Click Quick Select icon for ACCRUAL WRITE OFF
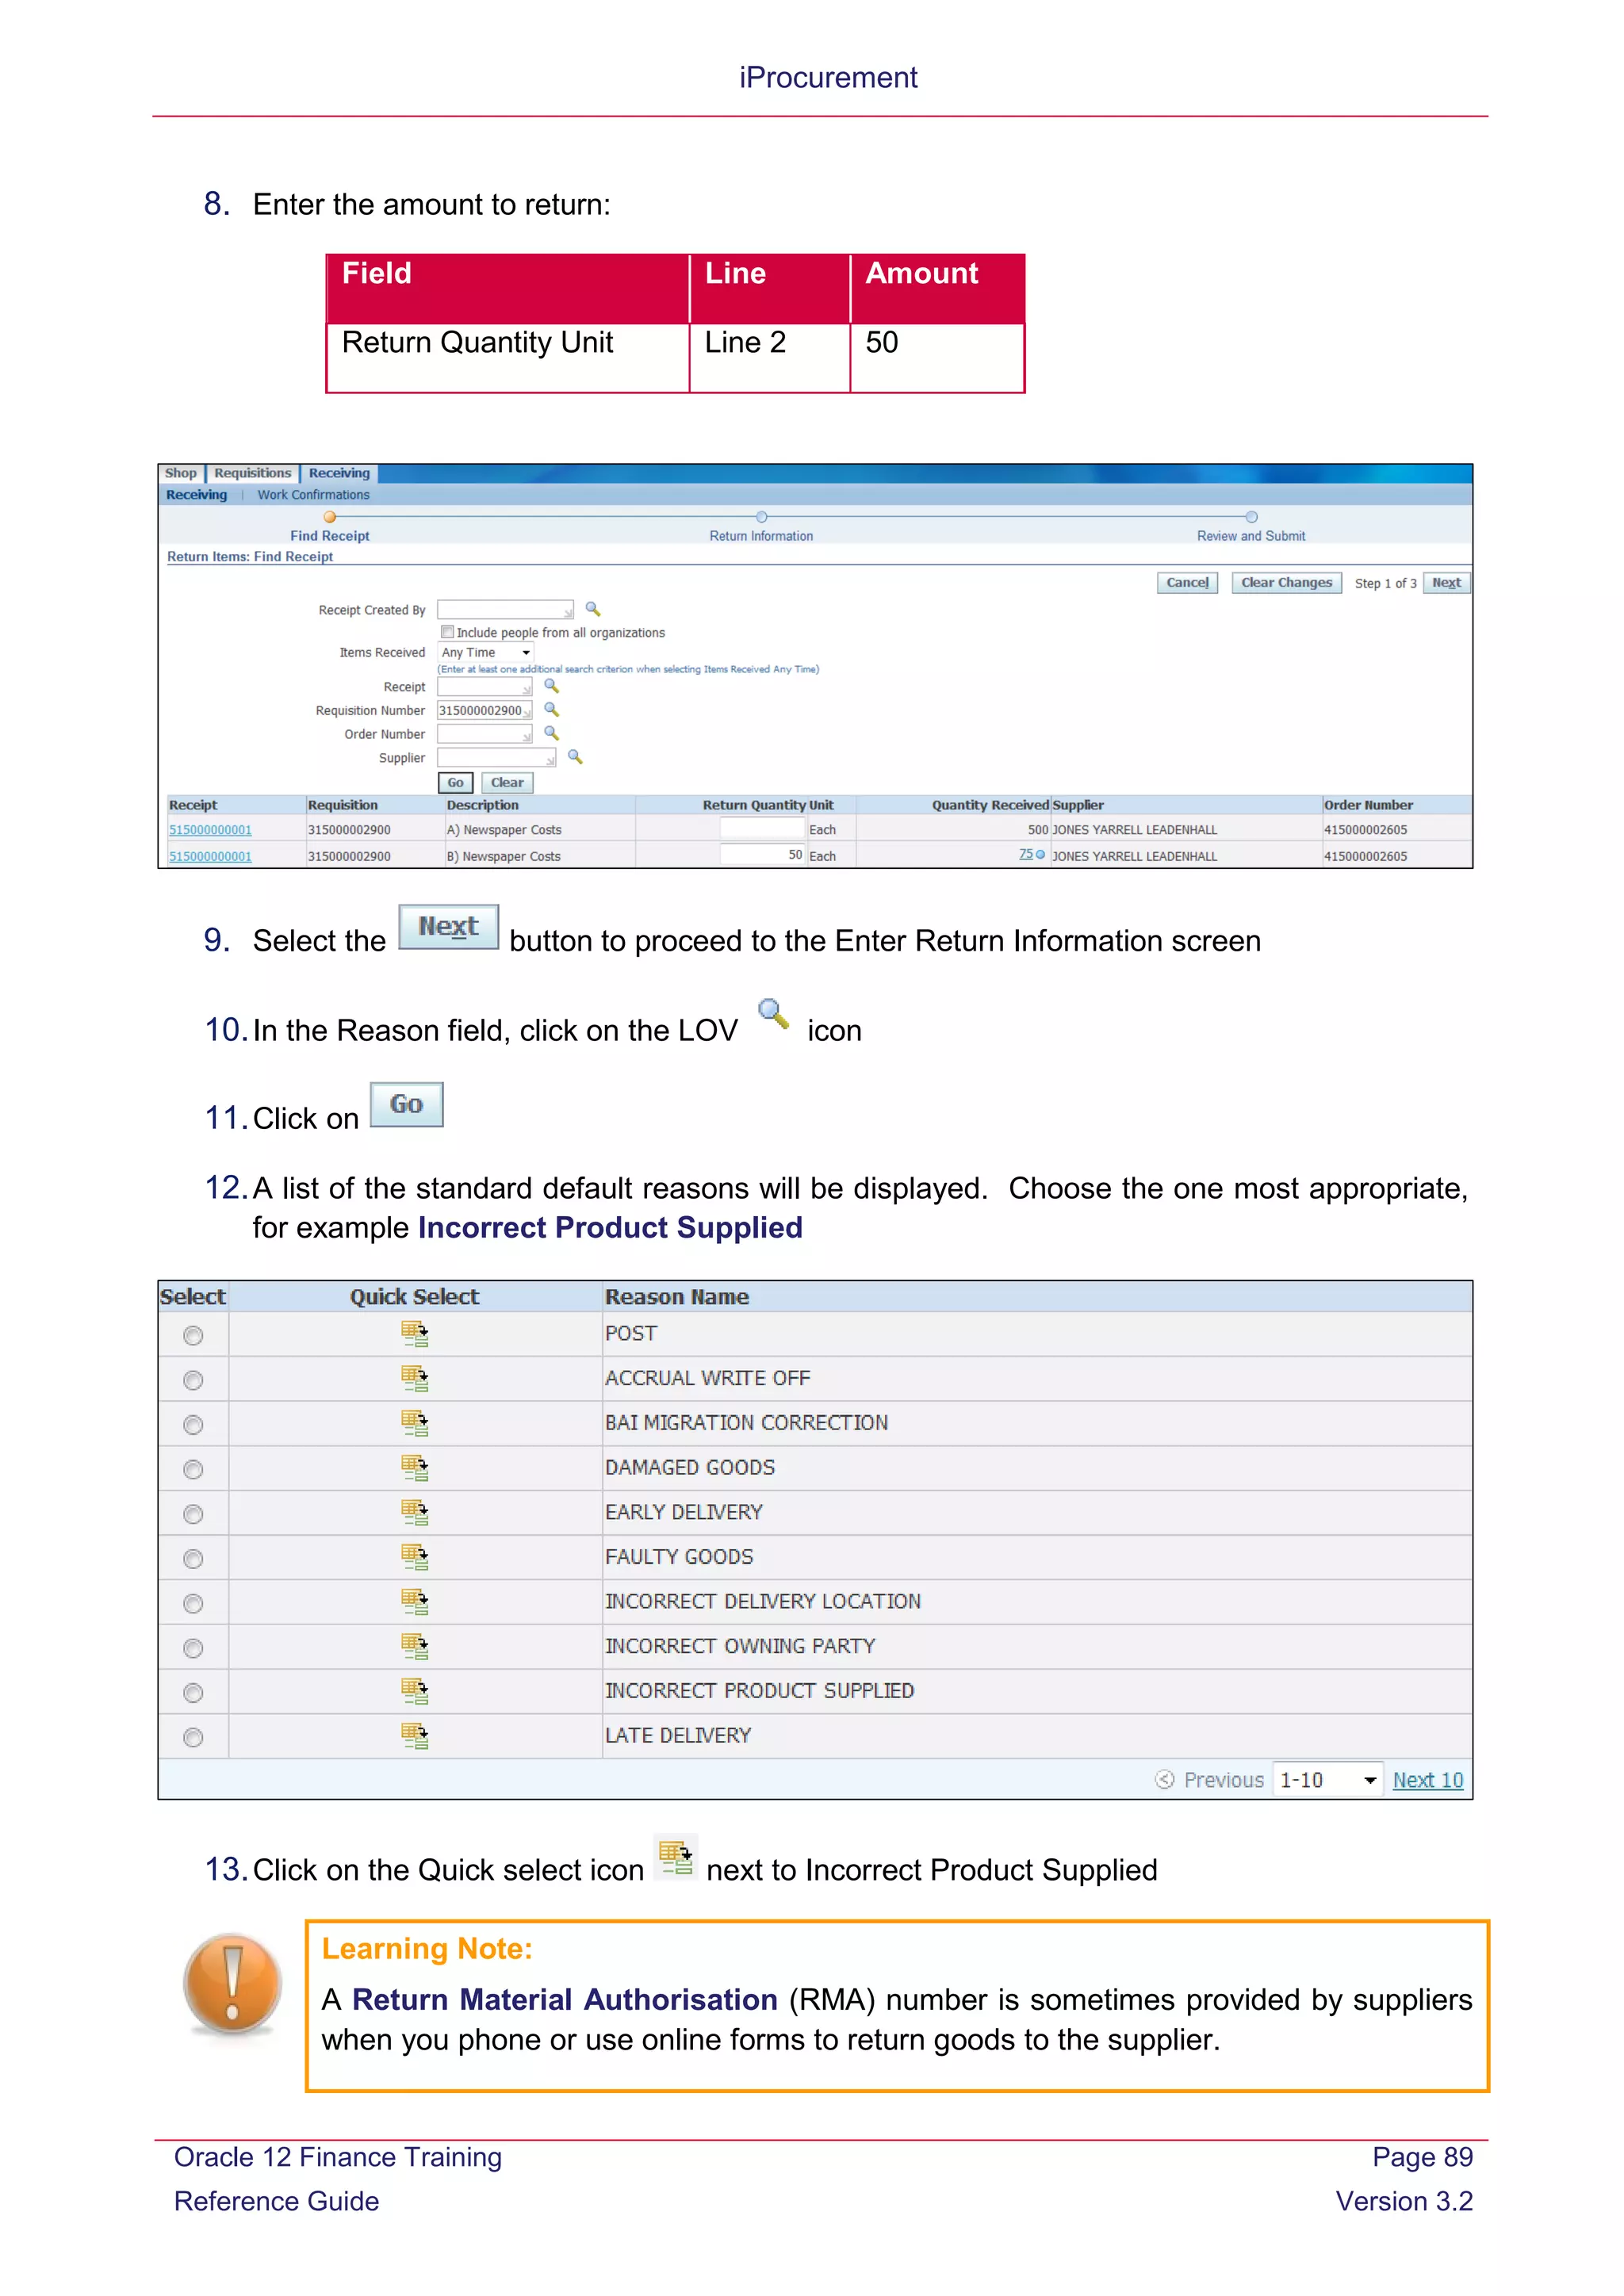Image resolution: width=1624 pixels, height=2296 pixels. coord(414,1379)
